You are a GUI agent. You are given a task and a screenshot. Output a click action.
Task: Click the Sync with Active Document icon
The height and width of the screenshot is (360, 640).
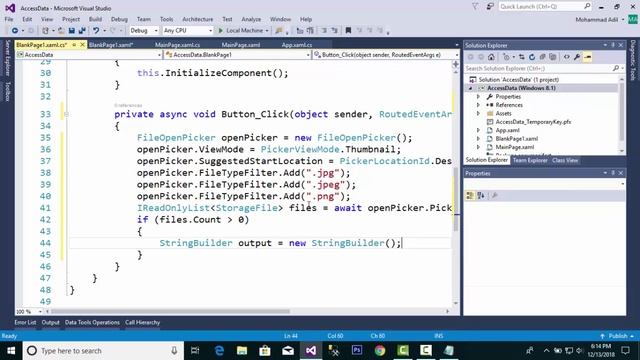[522, 57]
